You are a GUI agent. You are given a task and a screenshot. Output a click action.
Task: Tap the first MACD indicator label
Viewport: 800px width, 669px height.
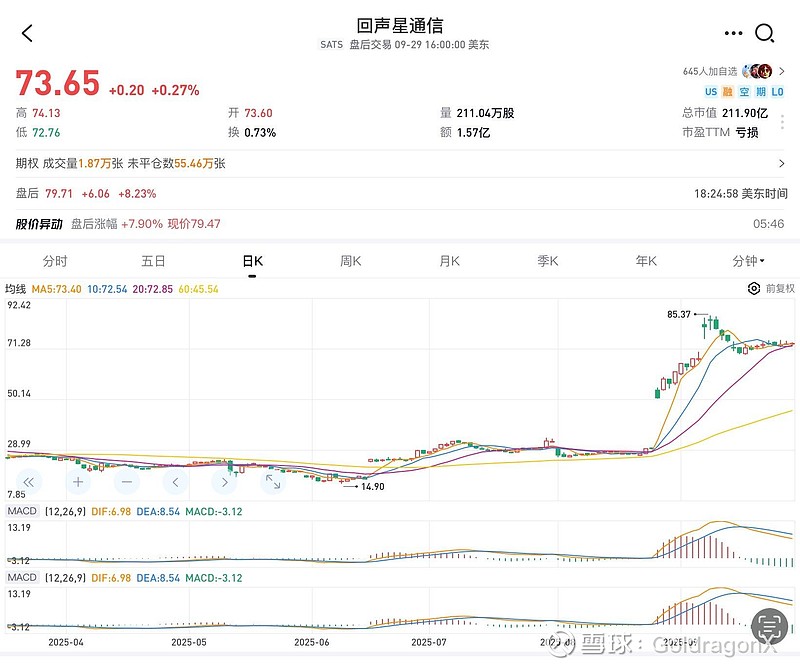tap(20, 512)
